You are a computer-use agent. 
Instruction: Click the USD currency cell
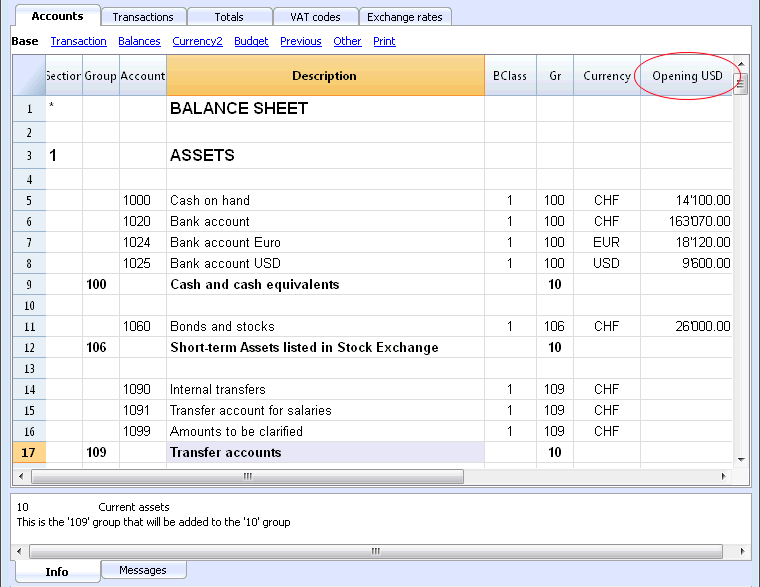pos(607,263)
